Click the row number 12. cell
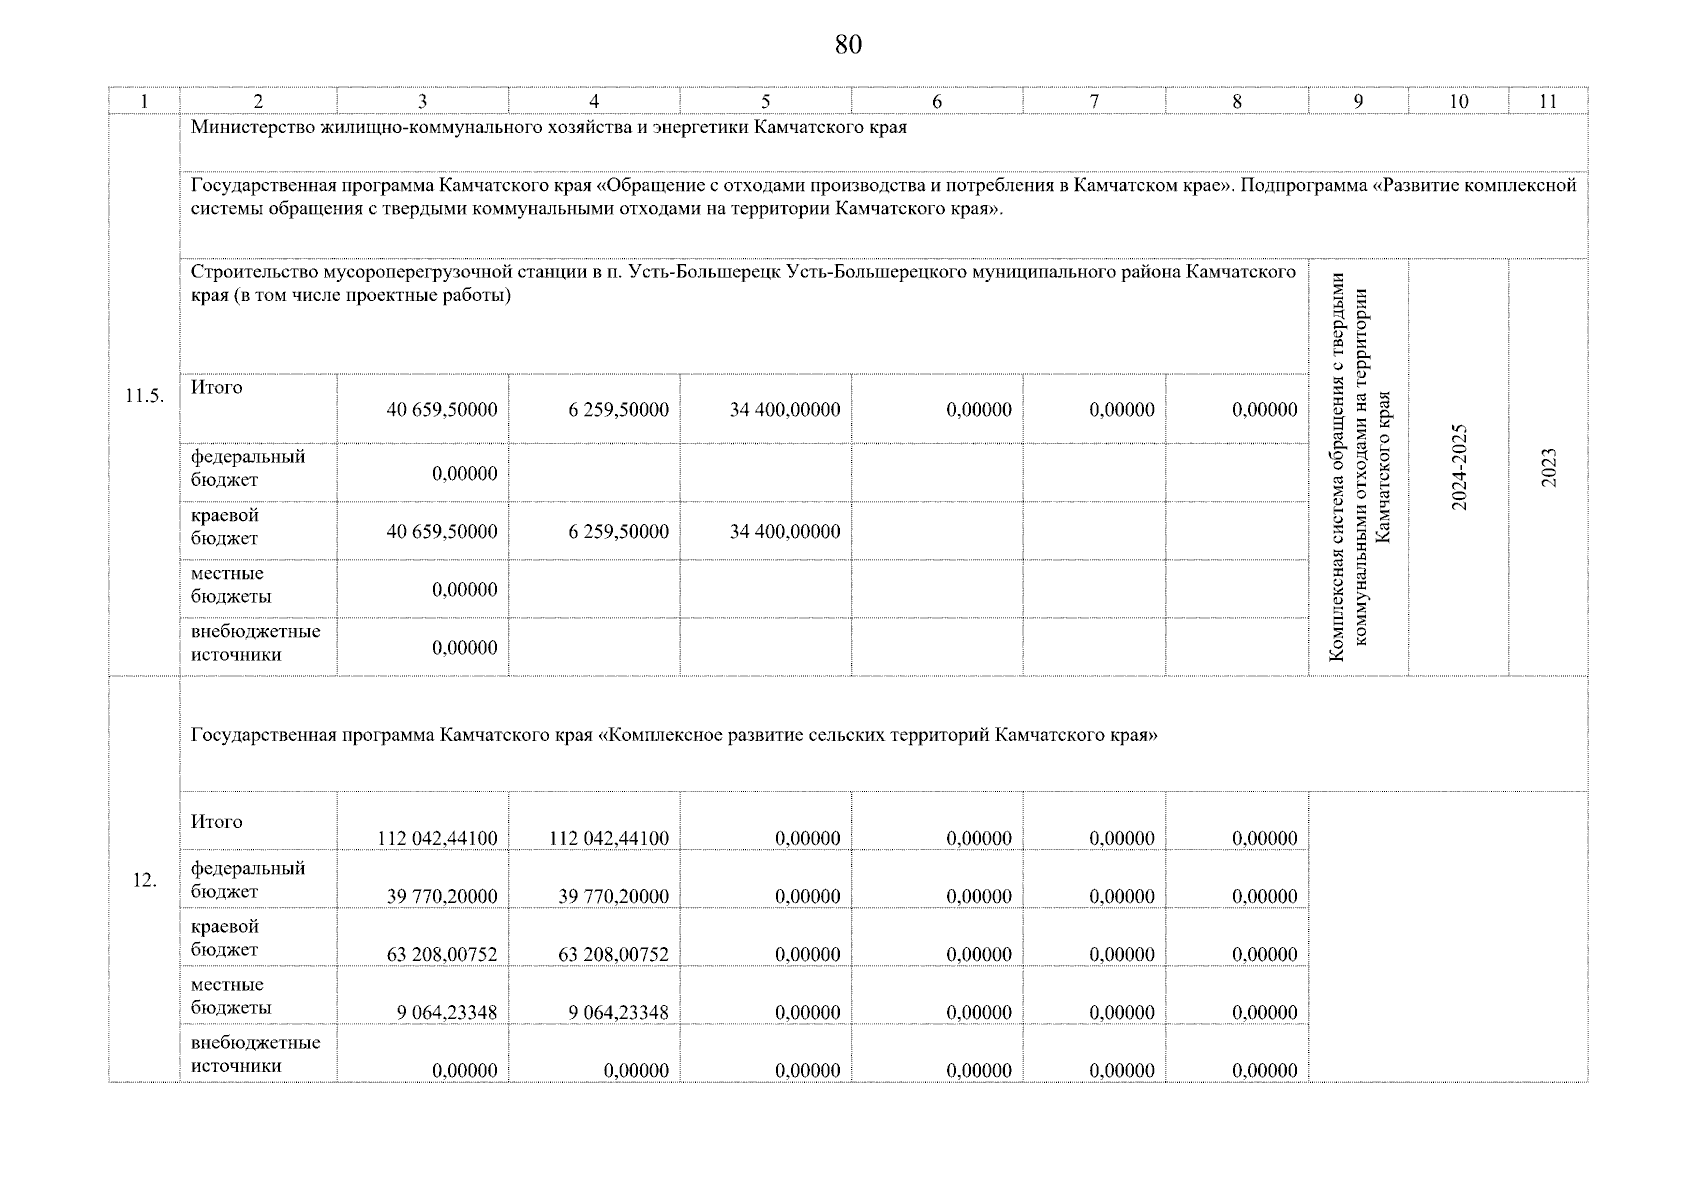1697x1200 pixels. click(144, 880)
